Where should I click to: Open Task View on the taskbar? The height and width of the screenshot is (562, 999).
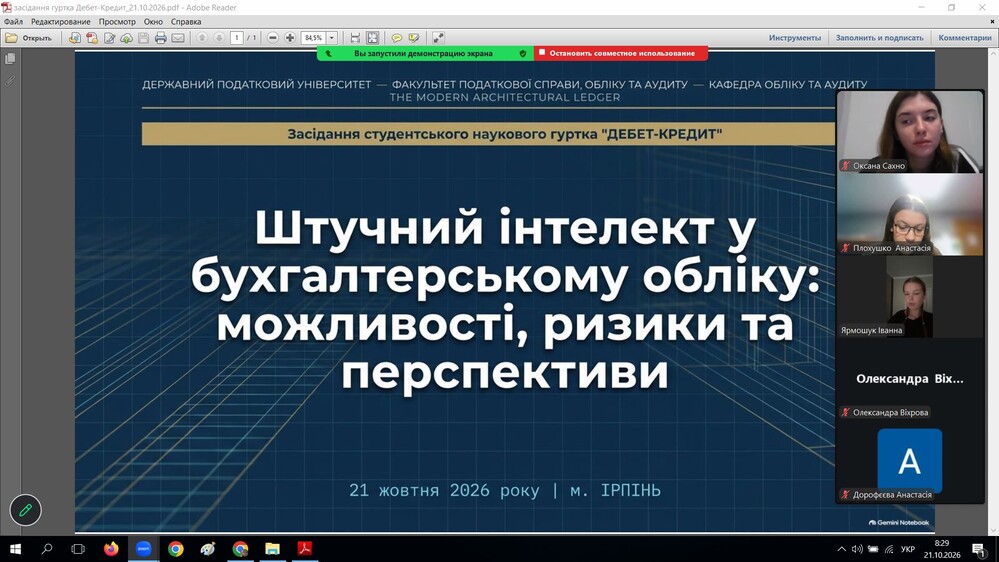point(78,549)
